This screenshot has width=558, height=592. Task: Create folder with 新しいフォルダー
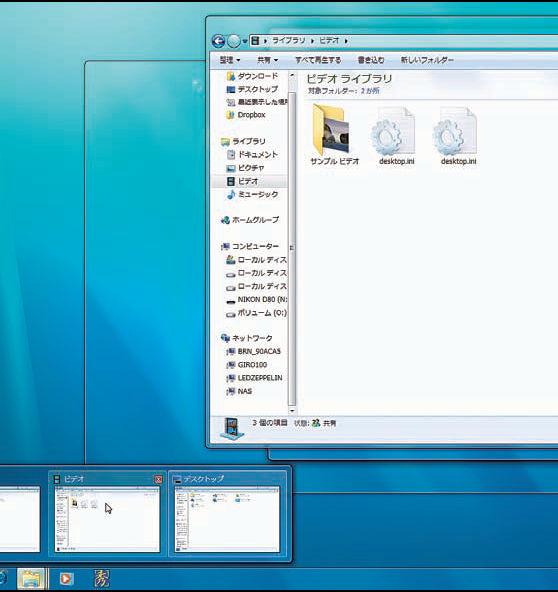click(427, 60)
